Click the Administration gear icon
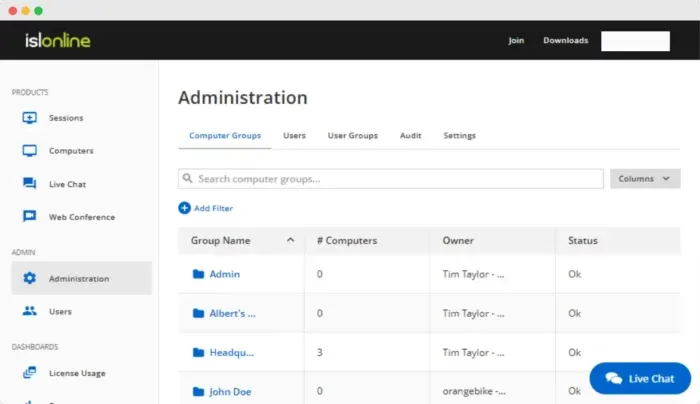The height and width of the screenshot is (404, 700). 30,279
